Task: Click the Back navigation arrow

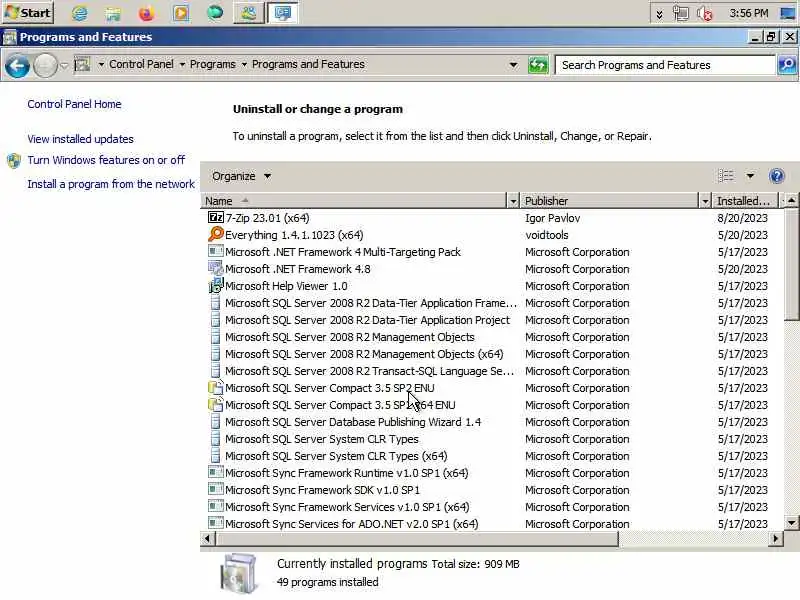Action: [x=17, y=66]
